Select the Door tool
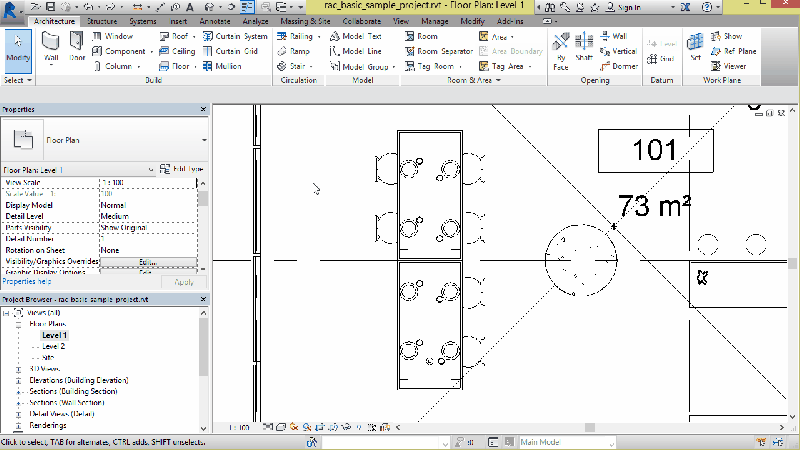The height and width of the screenshot is (450, 800). (x=77, y=46)
